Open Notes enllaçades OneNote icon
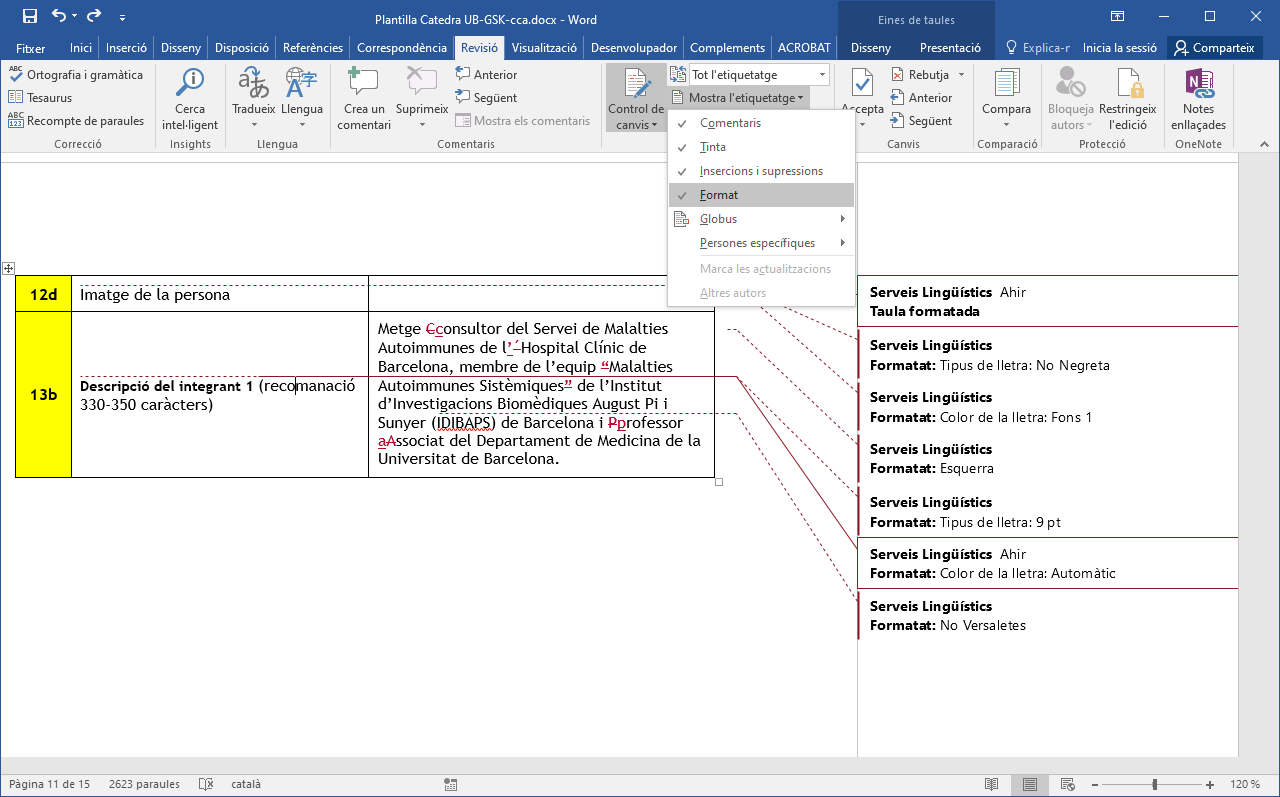Image resolution: width=1280 pixels, height=797 pixels. tap(1198, 83)
